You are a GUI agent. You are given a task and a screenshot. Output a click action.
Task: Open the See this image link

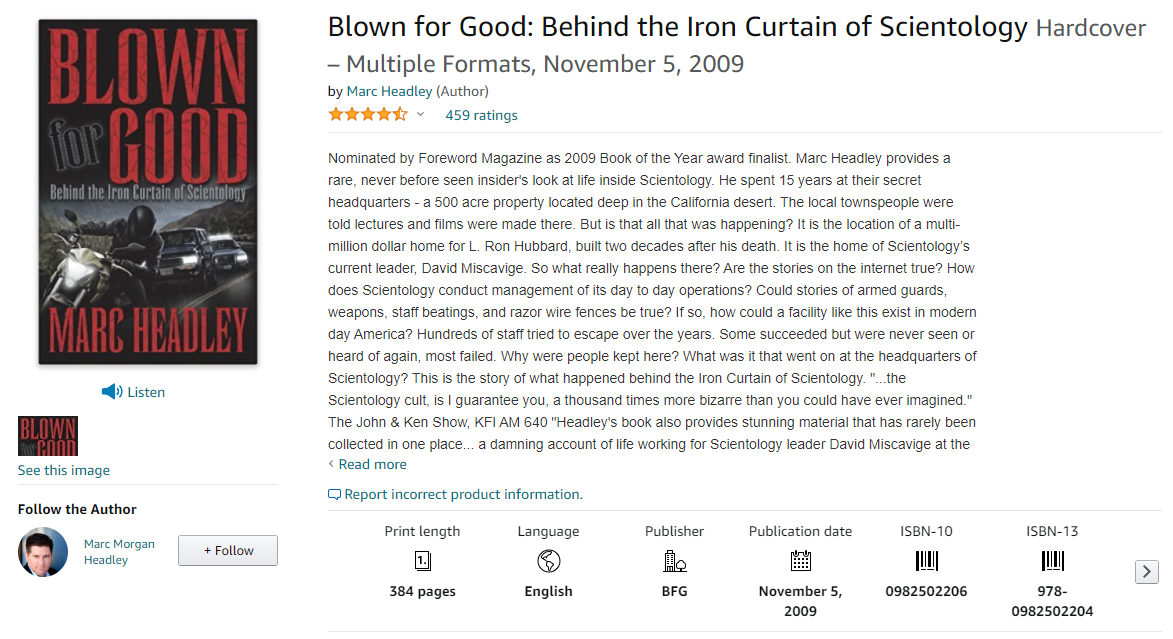[x=64, y=471]
